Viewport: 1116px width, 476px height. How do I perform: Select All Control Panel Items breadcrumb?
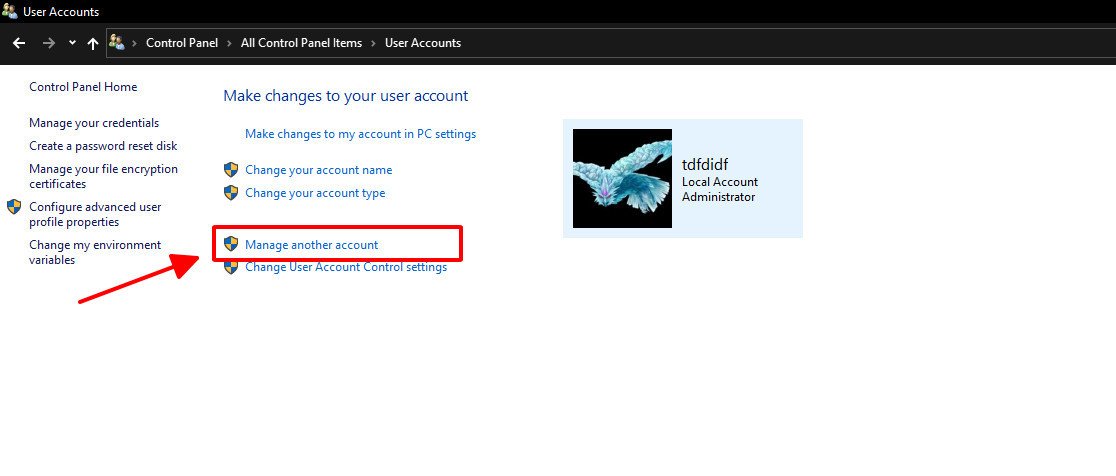(x=301, y=43)
